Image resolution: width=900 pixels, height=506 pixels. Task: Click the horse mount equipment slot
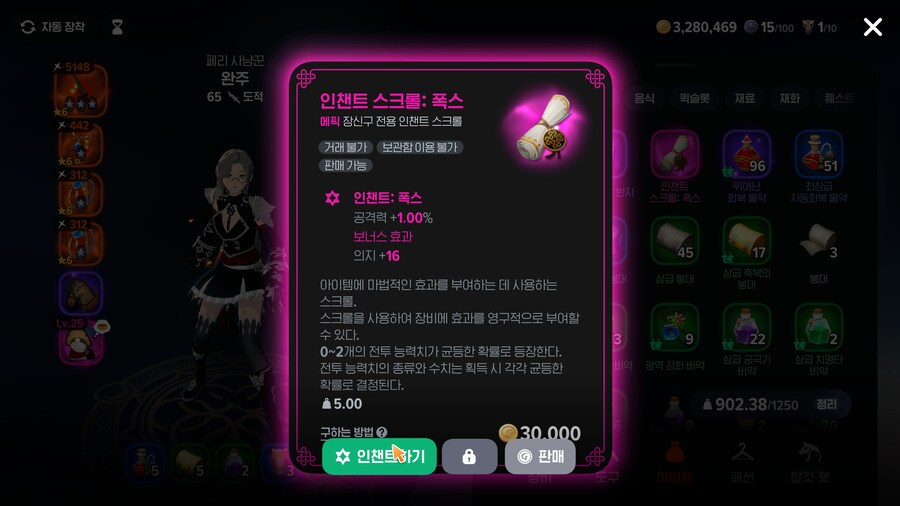point(81,293)
